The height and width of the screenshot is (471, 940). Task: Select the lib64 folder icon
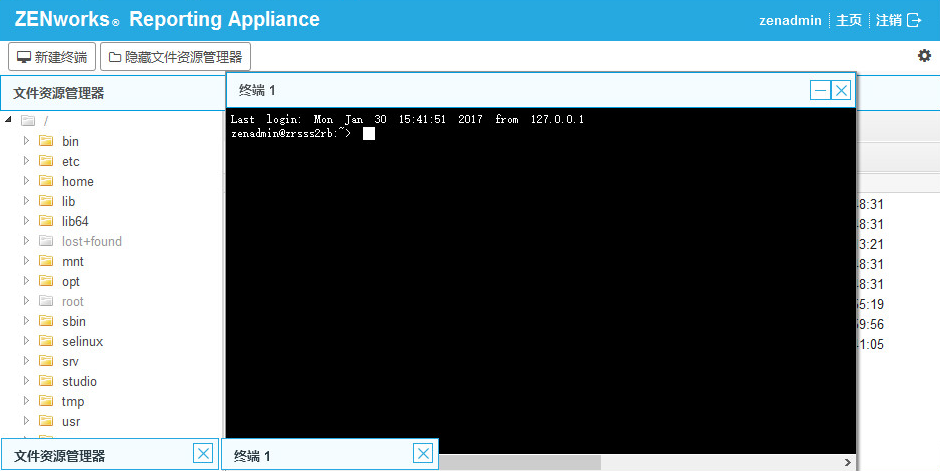[46, 221]
